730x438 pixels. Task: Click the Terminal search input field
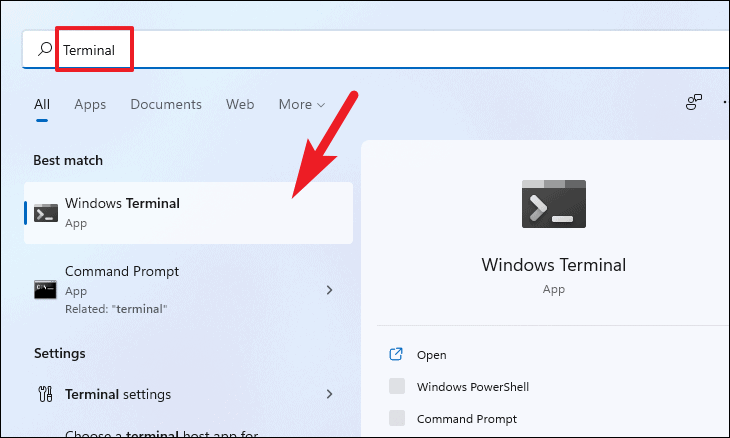(x=375, y=49)
